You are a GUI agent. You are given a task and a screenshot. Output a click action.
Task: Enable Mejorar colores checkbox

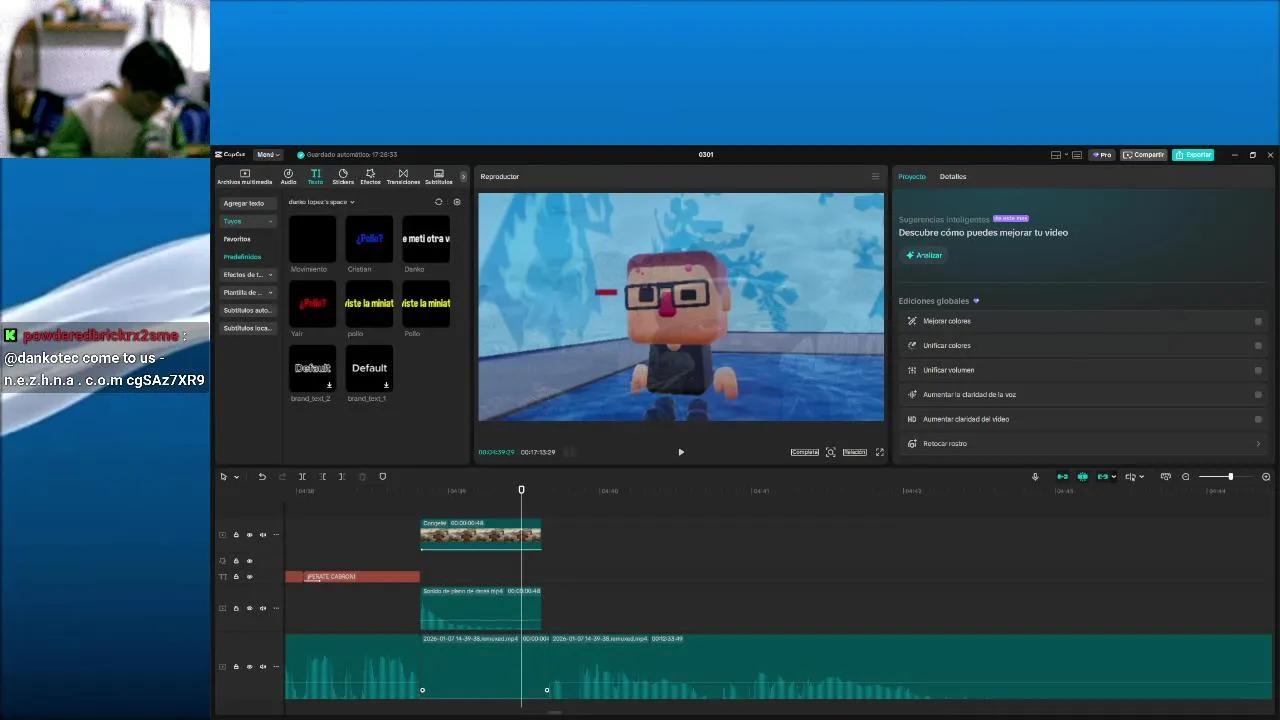(1258, 321)
